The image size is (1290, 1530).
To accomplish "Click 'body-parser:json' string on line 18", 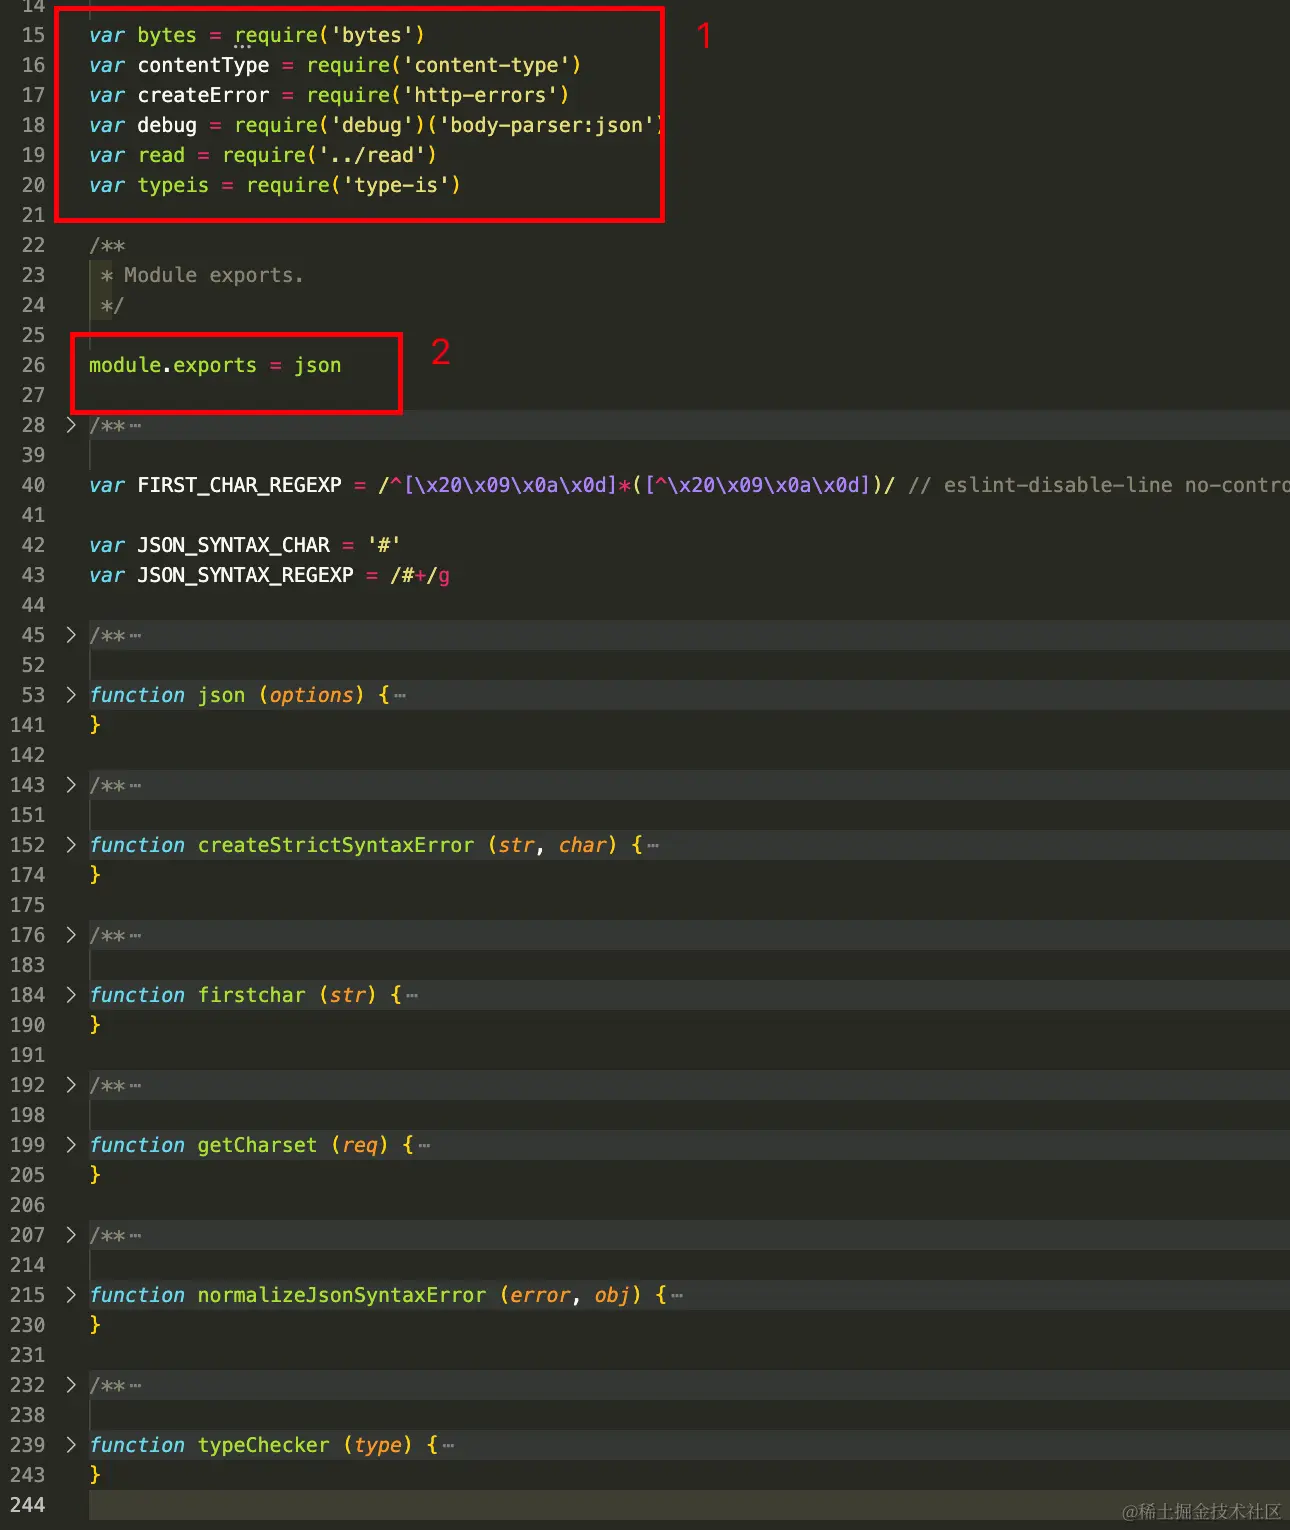I will click(546, 125).
